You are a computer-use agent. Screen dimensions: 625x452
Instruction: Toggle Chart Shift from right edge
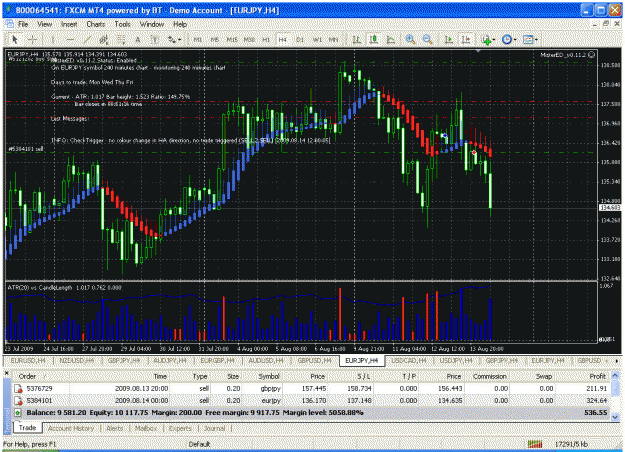coord(466,39)
